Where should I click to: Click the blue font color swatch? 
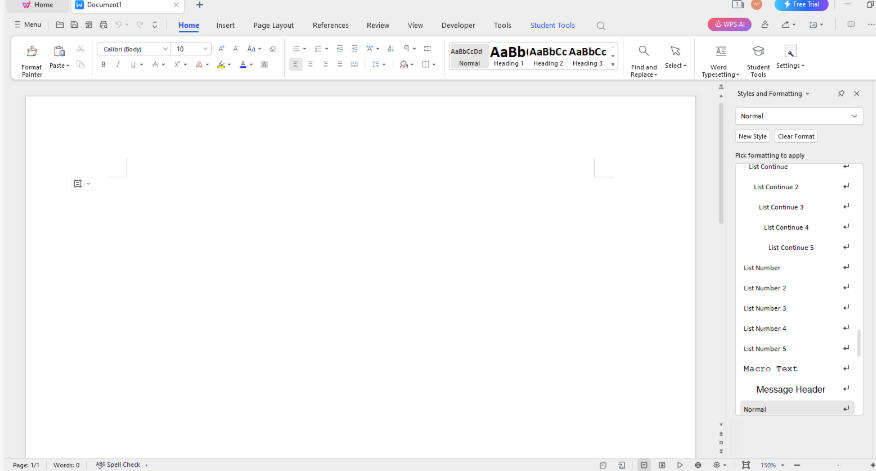click(x=243, y=65)
